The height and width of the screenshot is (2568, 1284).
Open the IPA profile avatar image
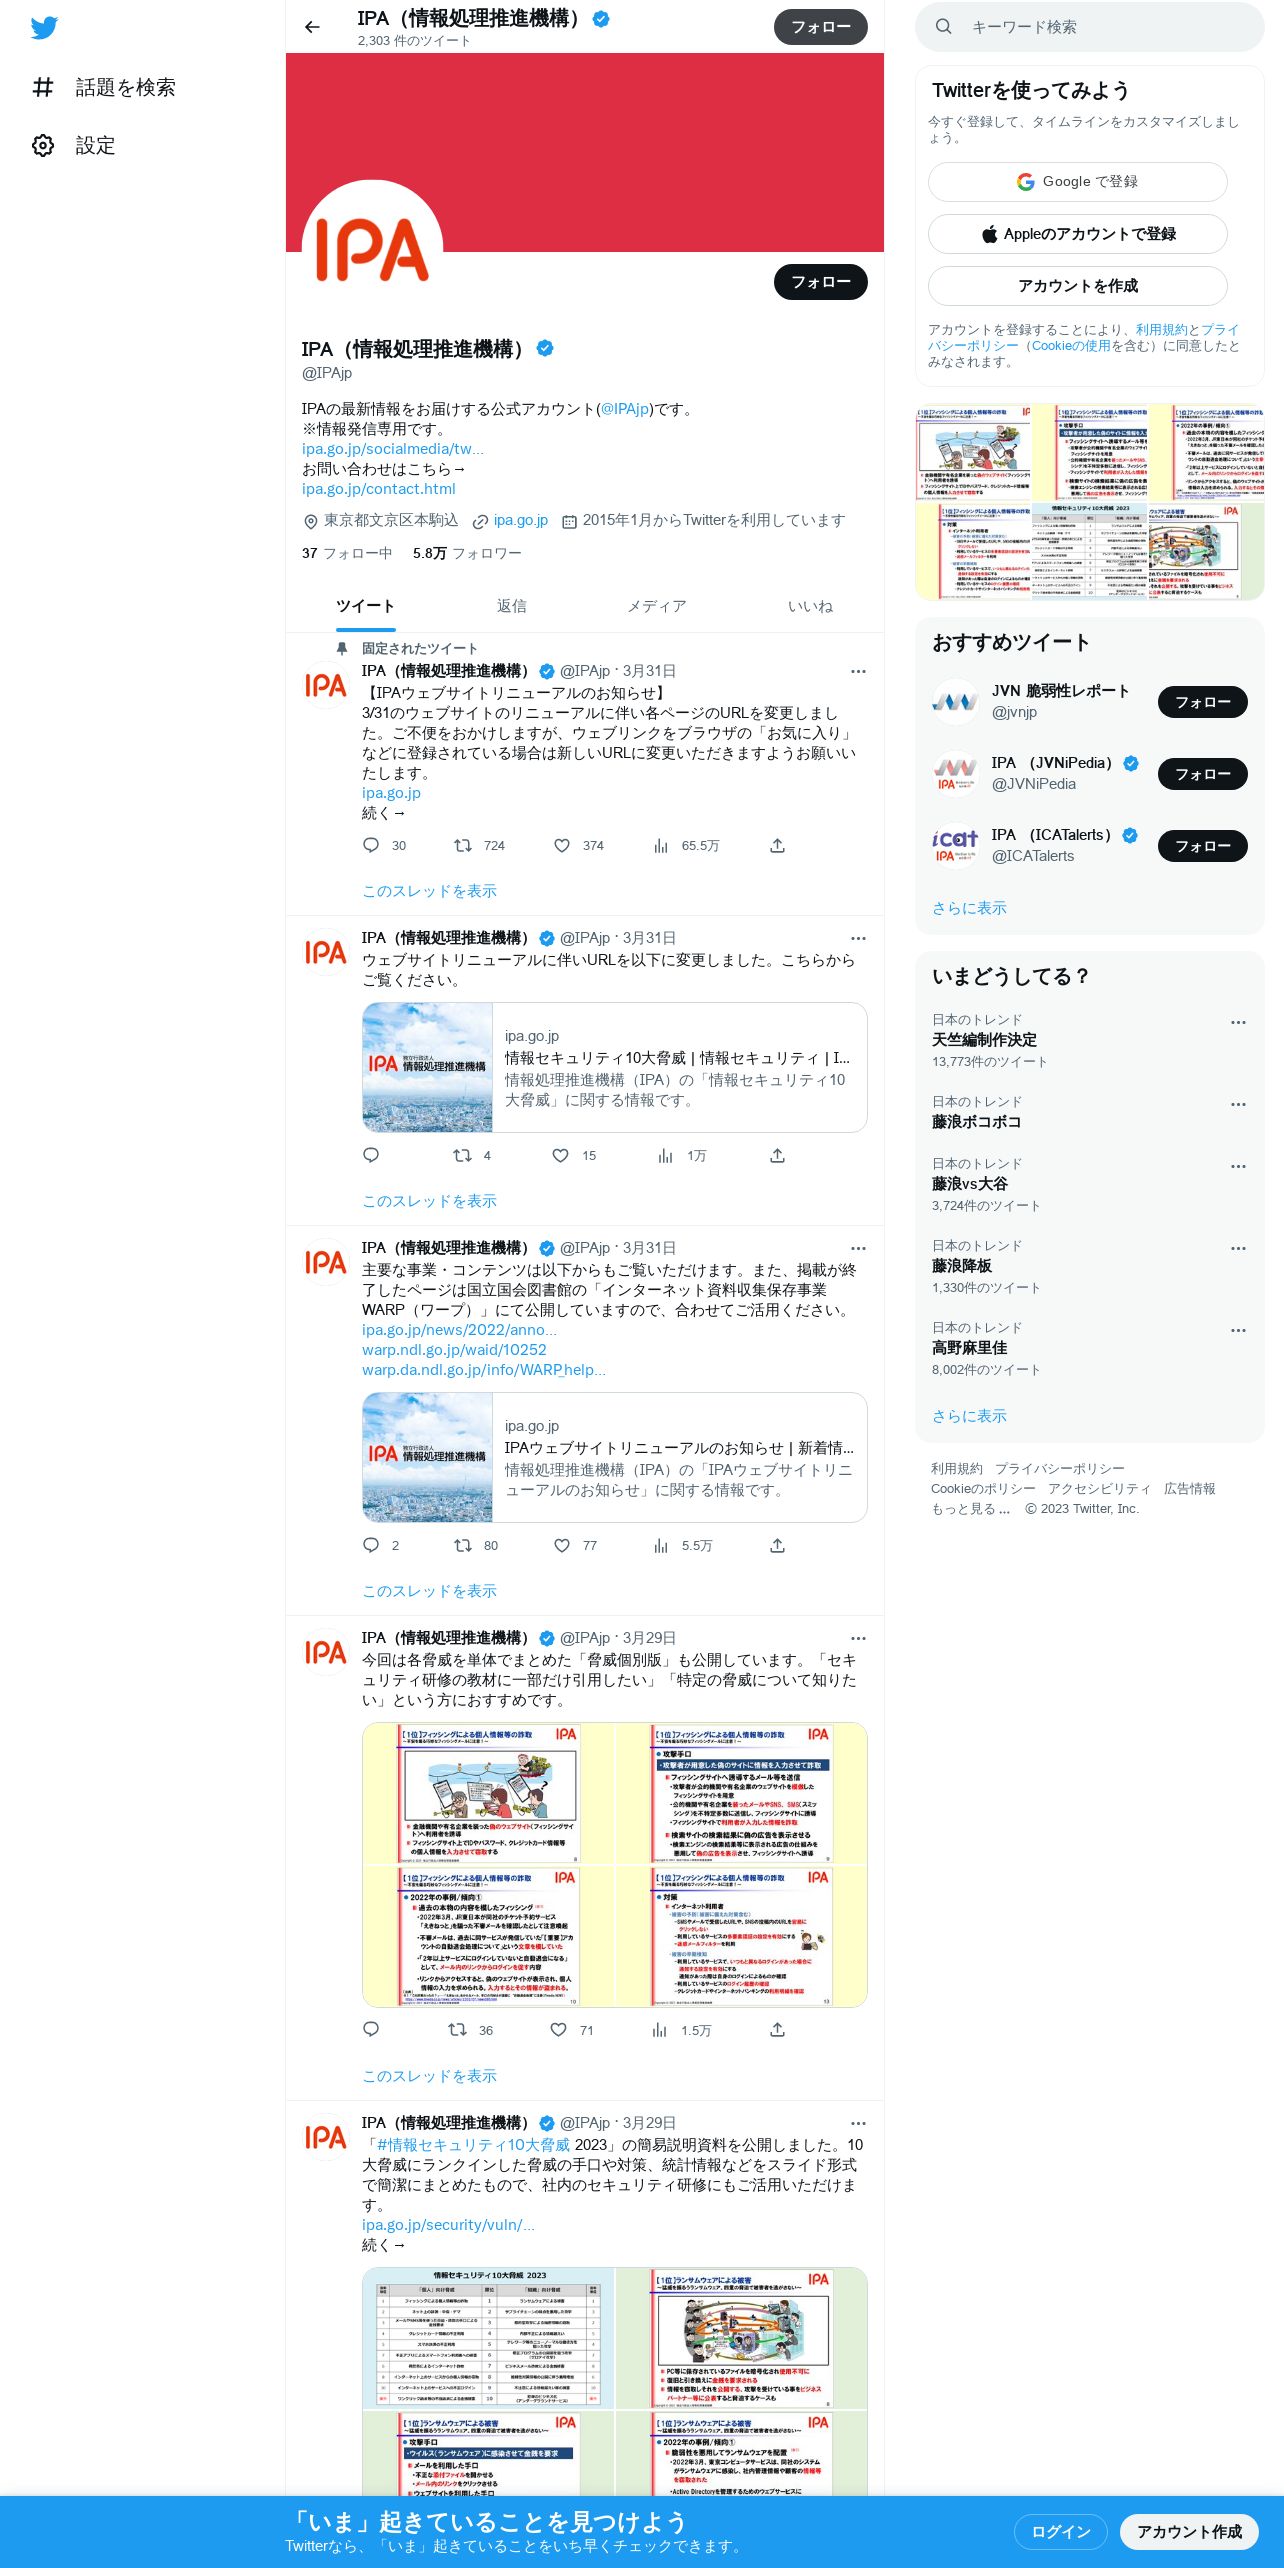(x=372, y=250)
